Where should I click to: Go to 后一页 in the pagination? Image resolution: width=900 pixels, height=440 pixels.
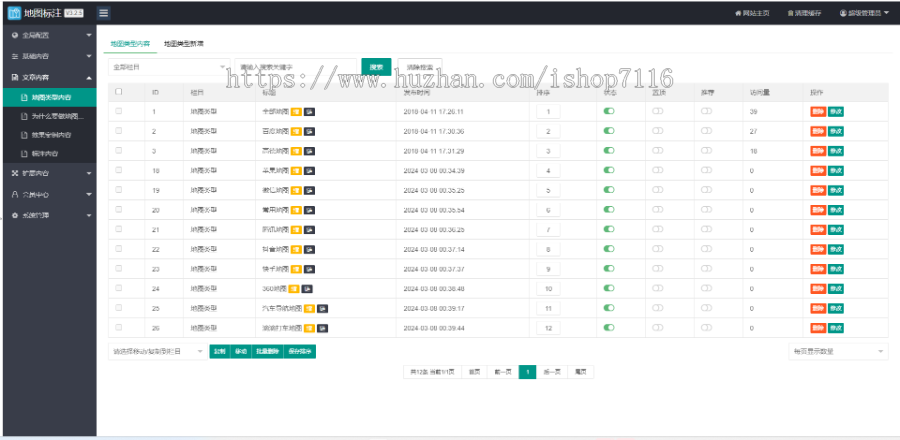coord(552,372)
